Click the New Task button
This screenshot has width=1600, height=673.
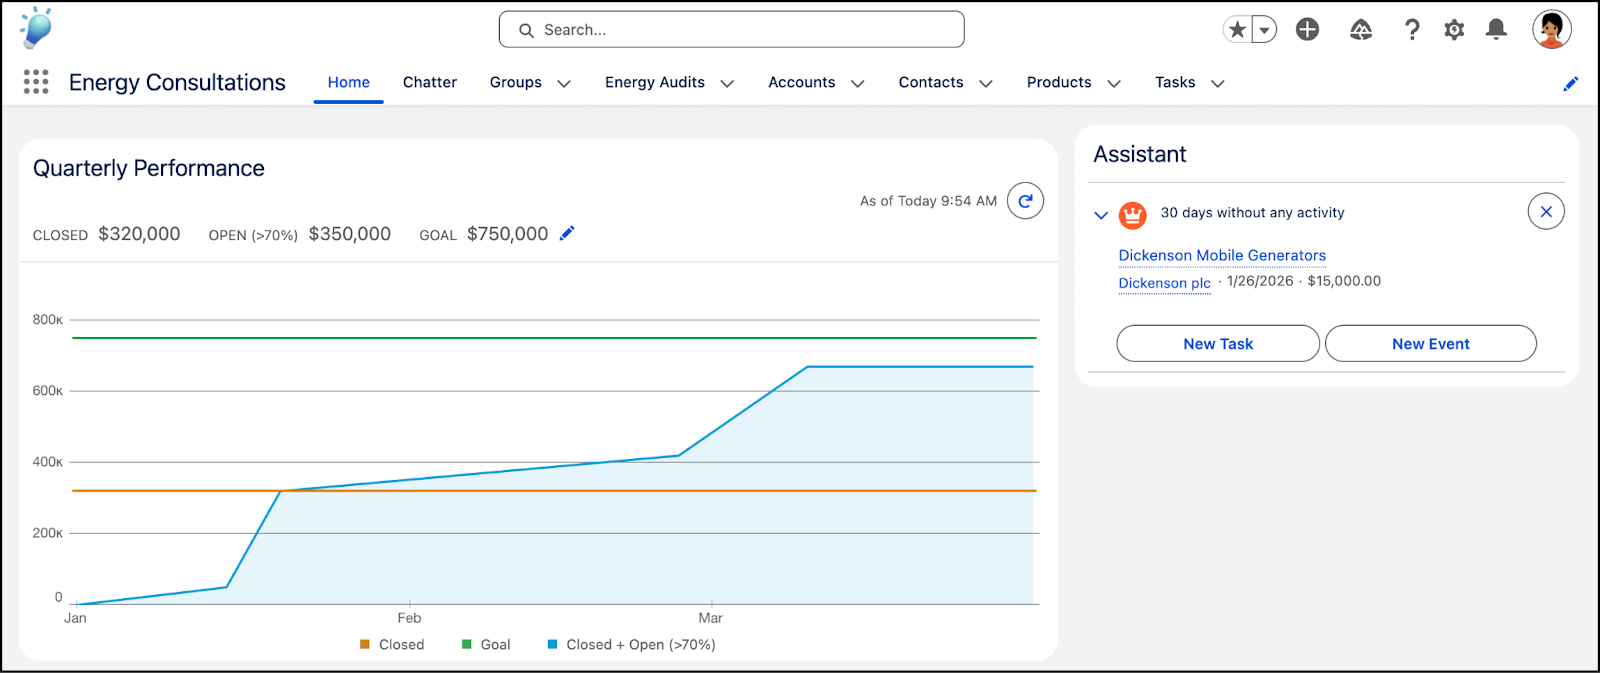coord(1217,343)
